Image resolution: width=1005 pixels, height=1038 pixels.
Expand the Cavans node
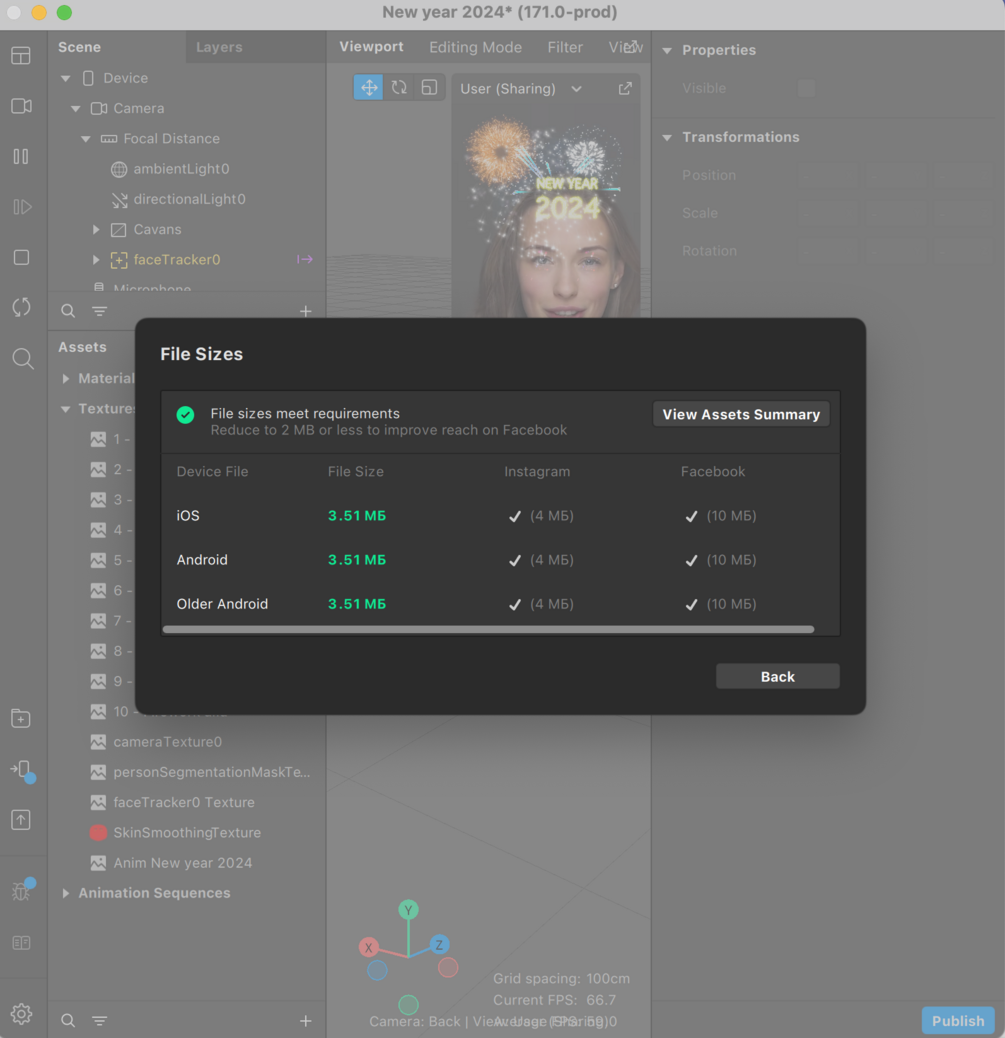click(x=96, y=230)
